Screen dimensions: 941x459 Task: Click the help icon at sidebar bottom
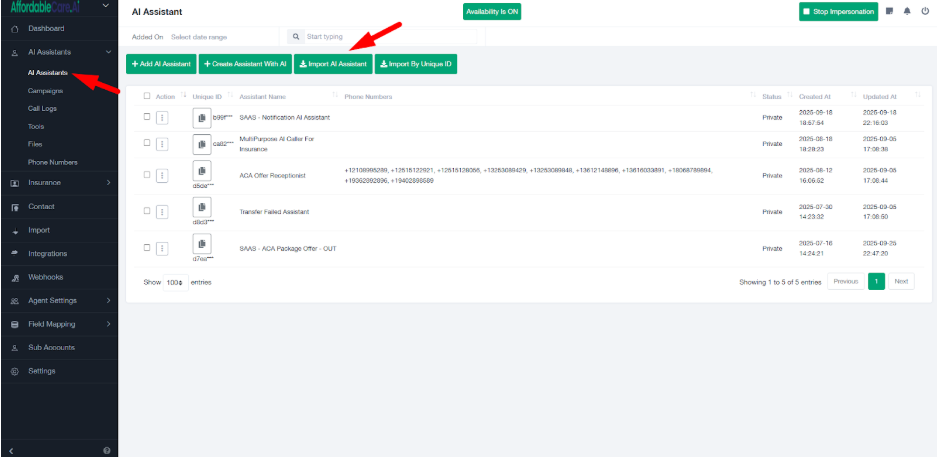click(x=106, y=451)
